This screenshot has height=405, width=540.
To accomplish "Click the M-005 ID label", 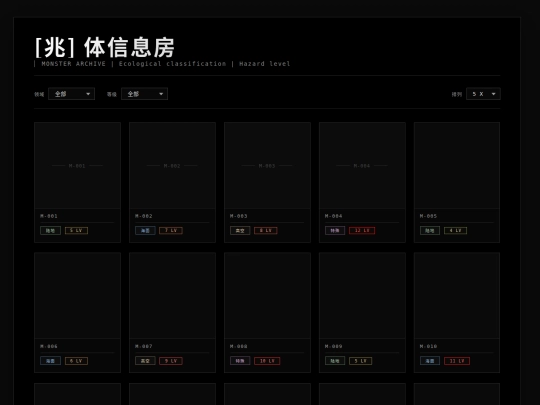I will tap(428, 216).
